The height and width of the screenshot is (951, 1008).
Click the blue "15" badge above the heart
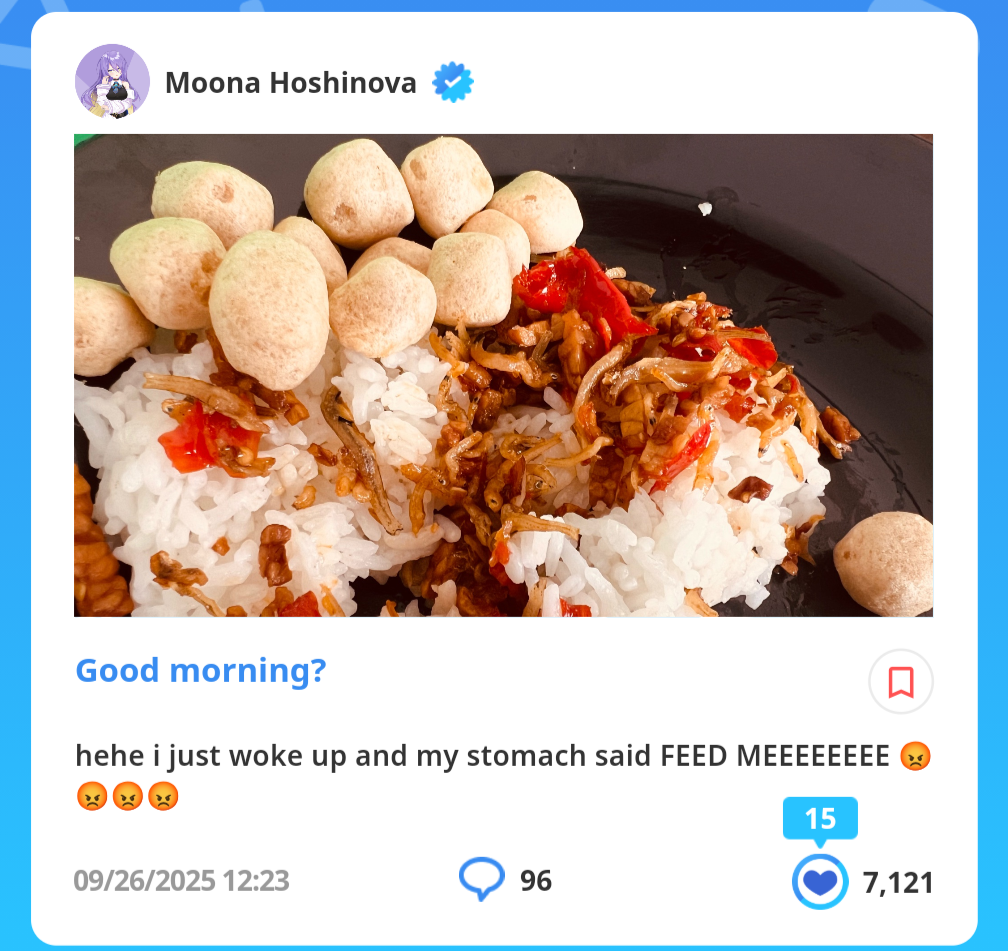pyautogui.click(x=820, y=819)
